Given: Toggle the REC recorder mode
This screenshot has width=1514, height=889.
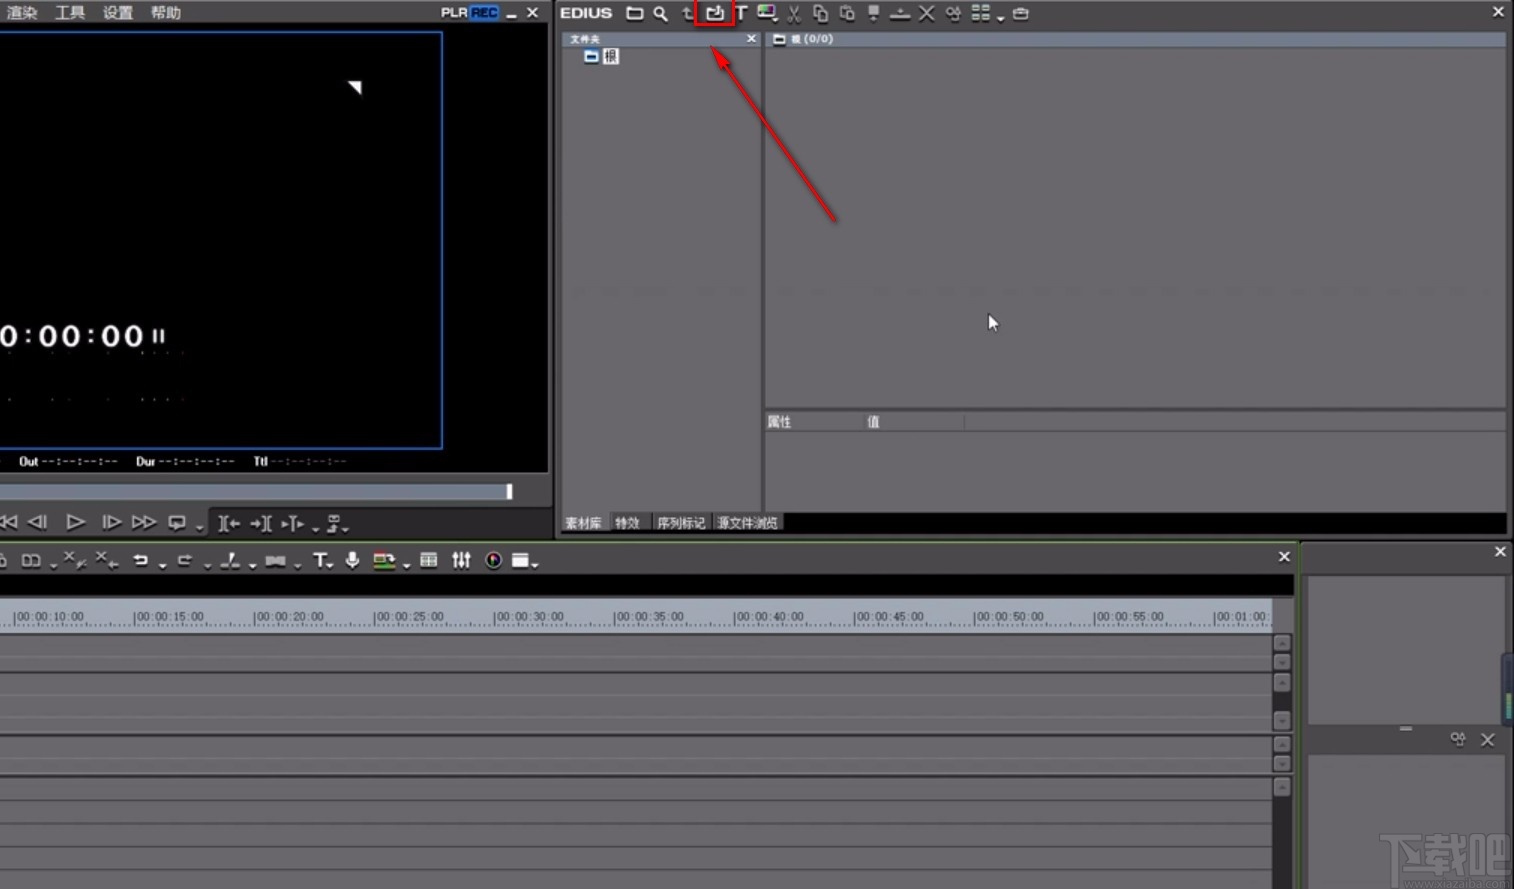Looking at the screenshot, I should click(484, 13).
